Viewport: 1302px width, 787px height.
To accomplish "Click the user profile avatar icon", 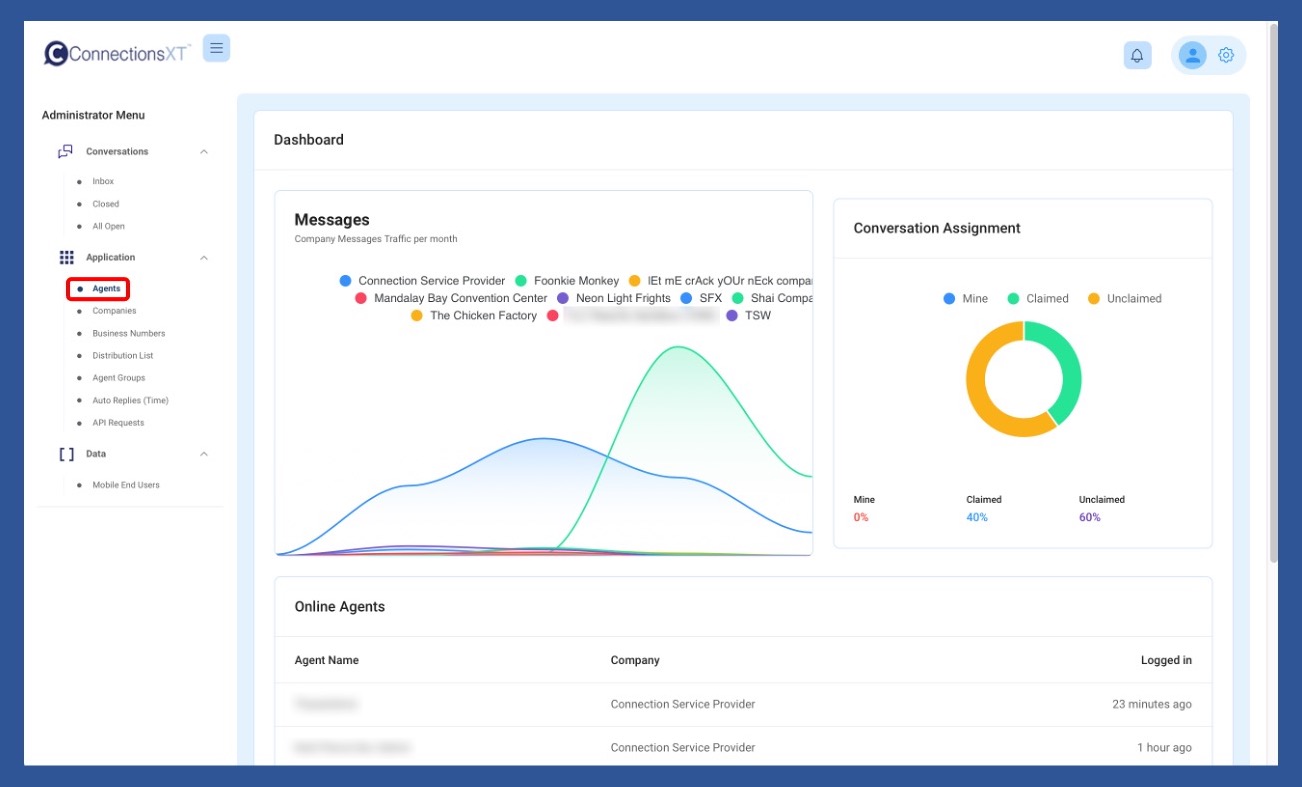I will click(1192, 55).
